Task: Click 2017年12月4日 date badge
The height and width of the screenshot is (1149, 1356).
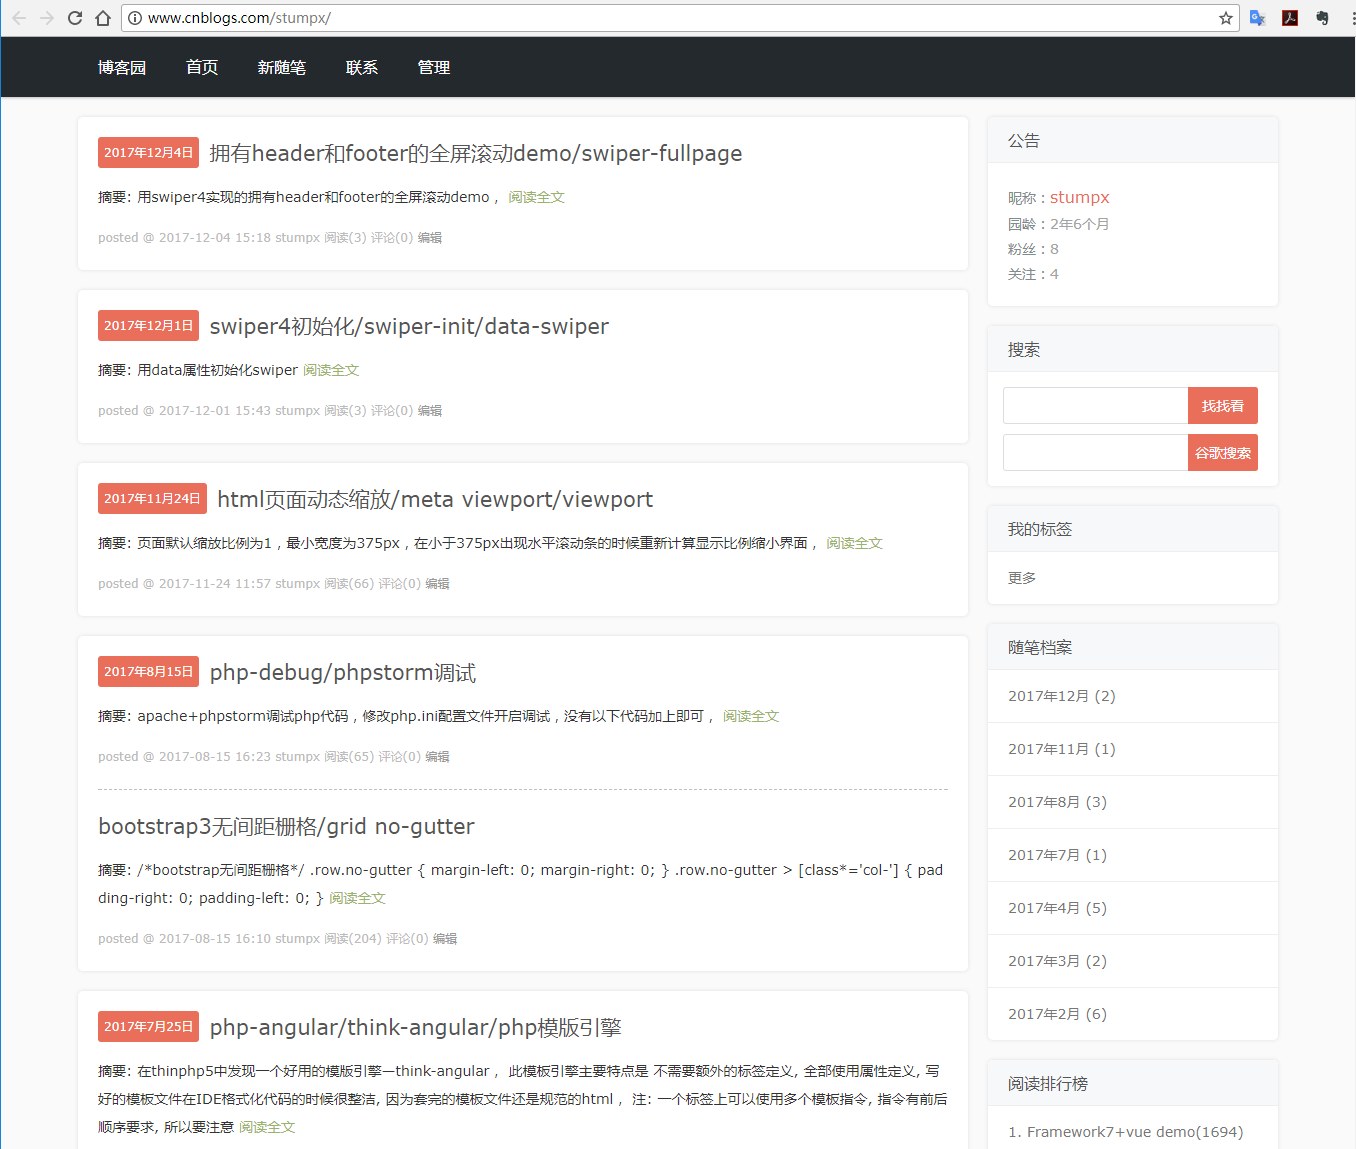Action: tap(148, 152)
